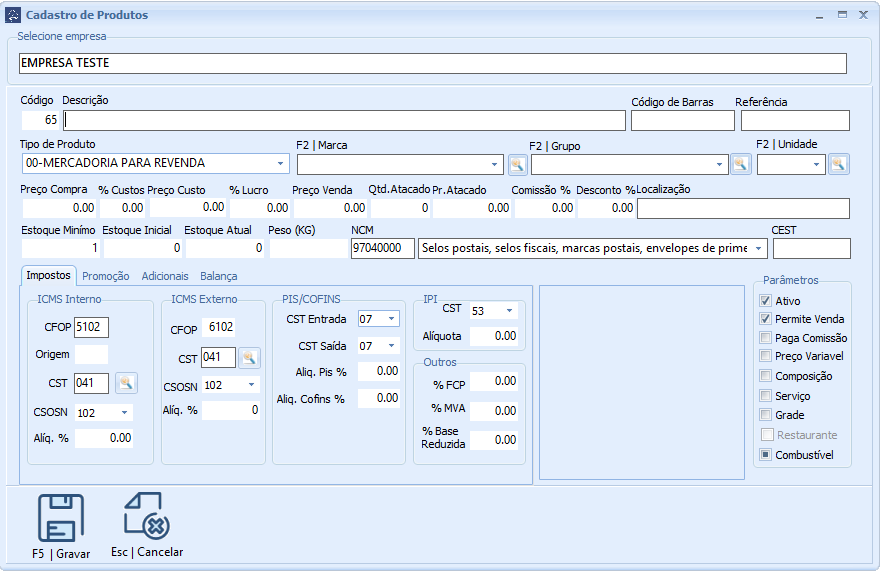Click the F5 Gravar save disk icon

pos(61,518)
